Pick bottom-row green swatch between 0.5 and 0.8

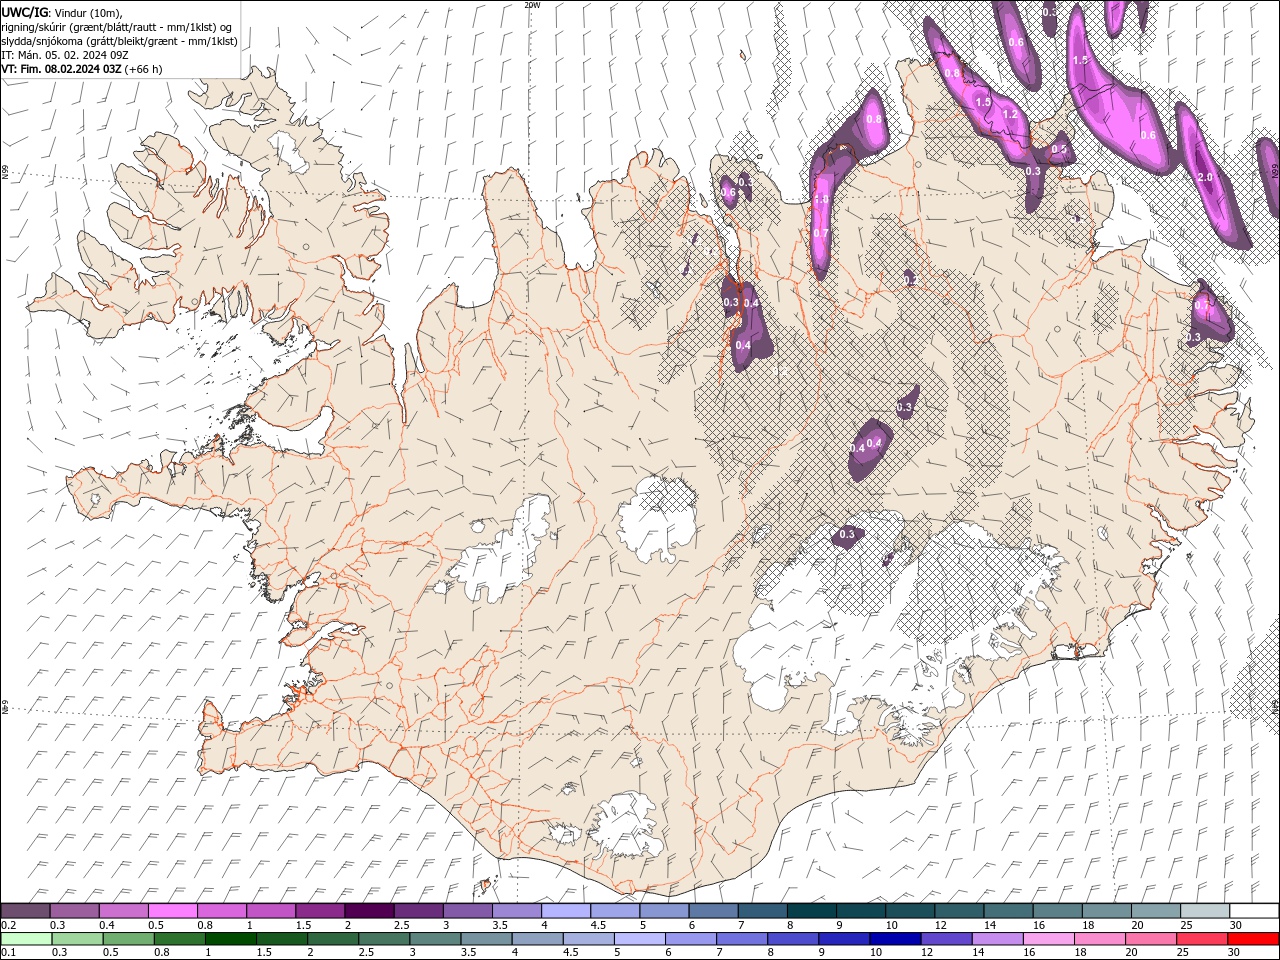click(x=129, y=938)
